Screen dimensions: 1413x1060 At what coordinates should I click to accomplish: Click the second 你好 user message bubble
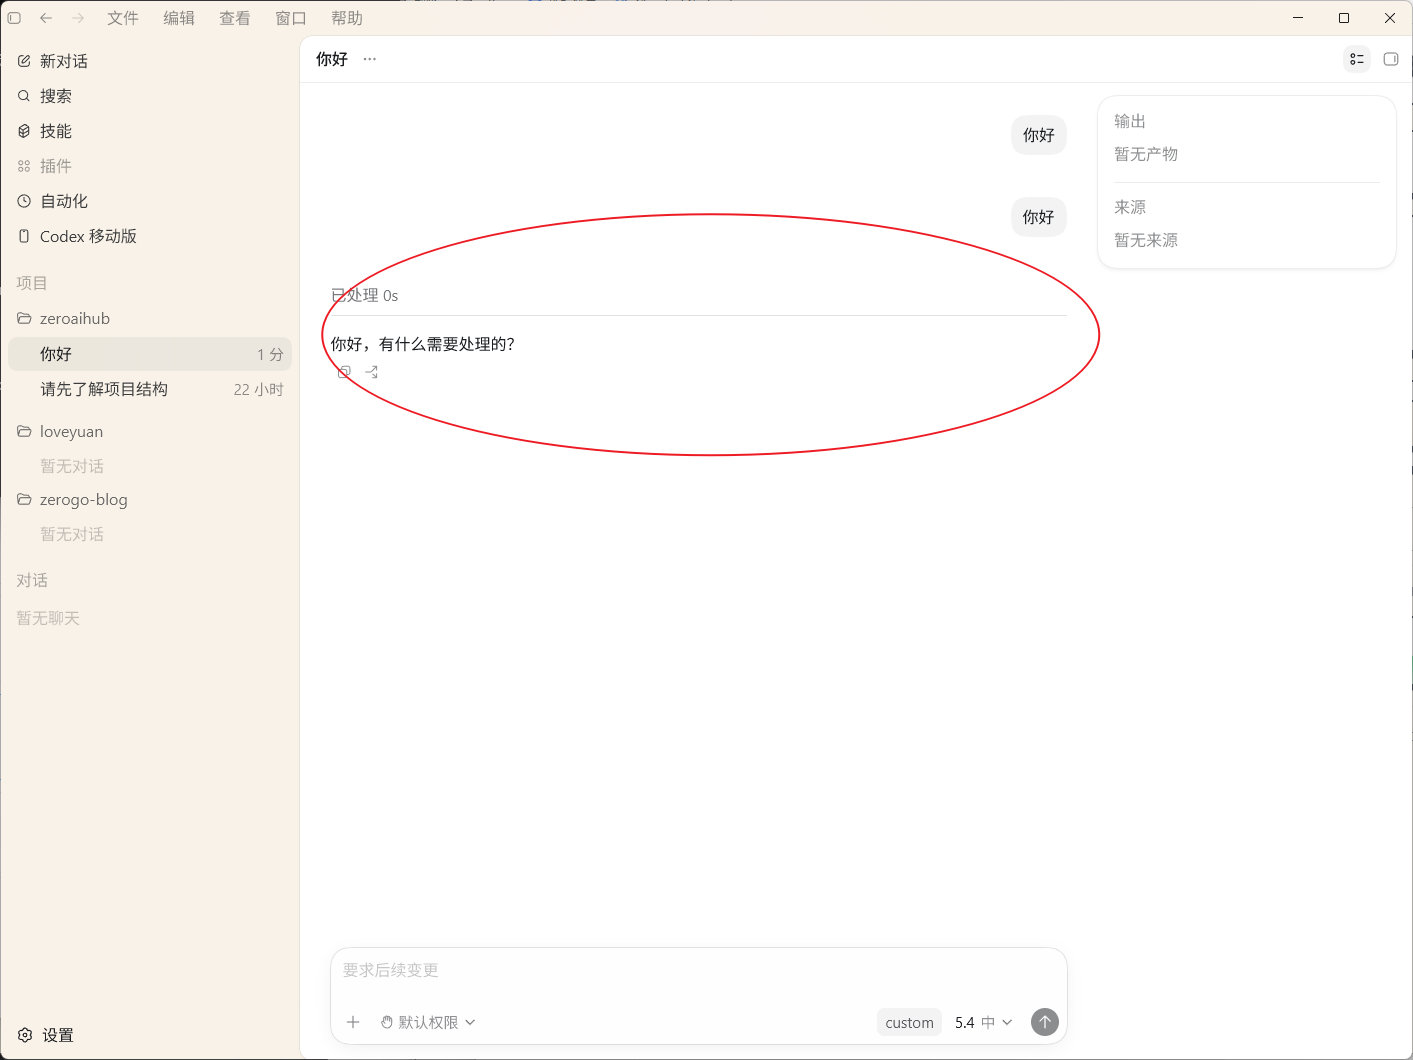(x=1039, y=217)
